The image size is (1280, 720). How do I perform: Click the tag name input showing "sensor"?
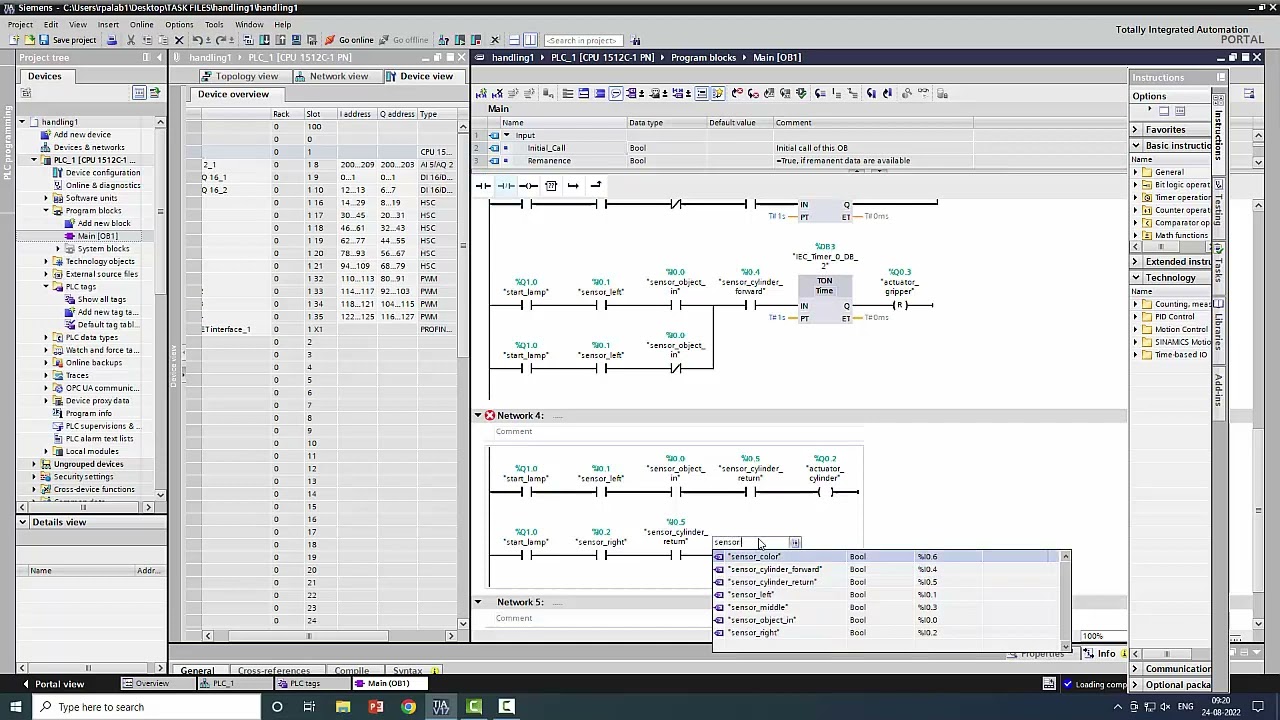(x=750, y=543)
